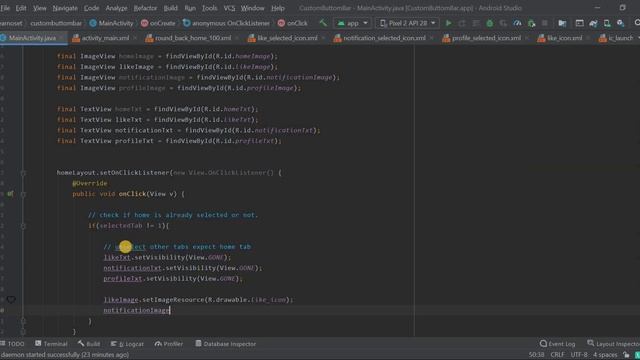This screenshot has width=640, height=360.
Task: Click Apply Changes and Restart Activity icon
Action: pos(462,23)
